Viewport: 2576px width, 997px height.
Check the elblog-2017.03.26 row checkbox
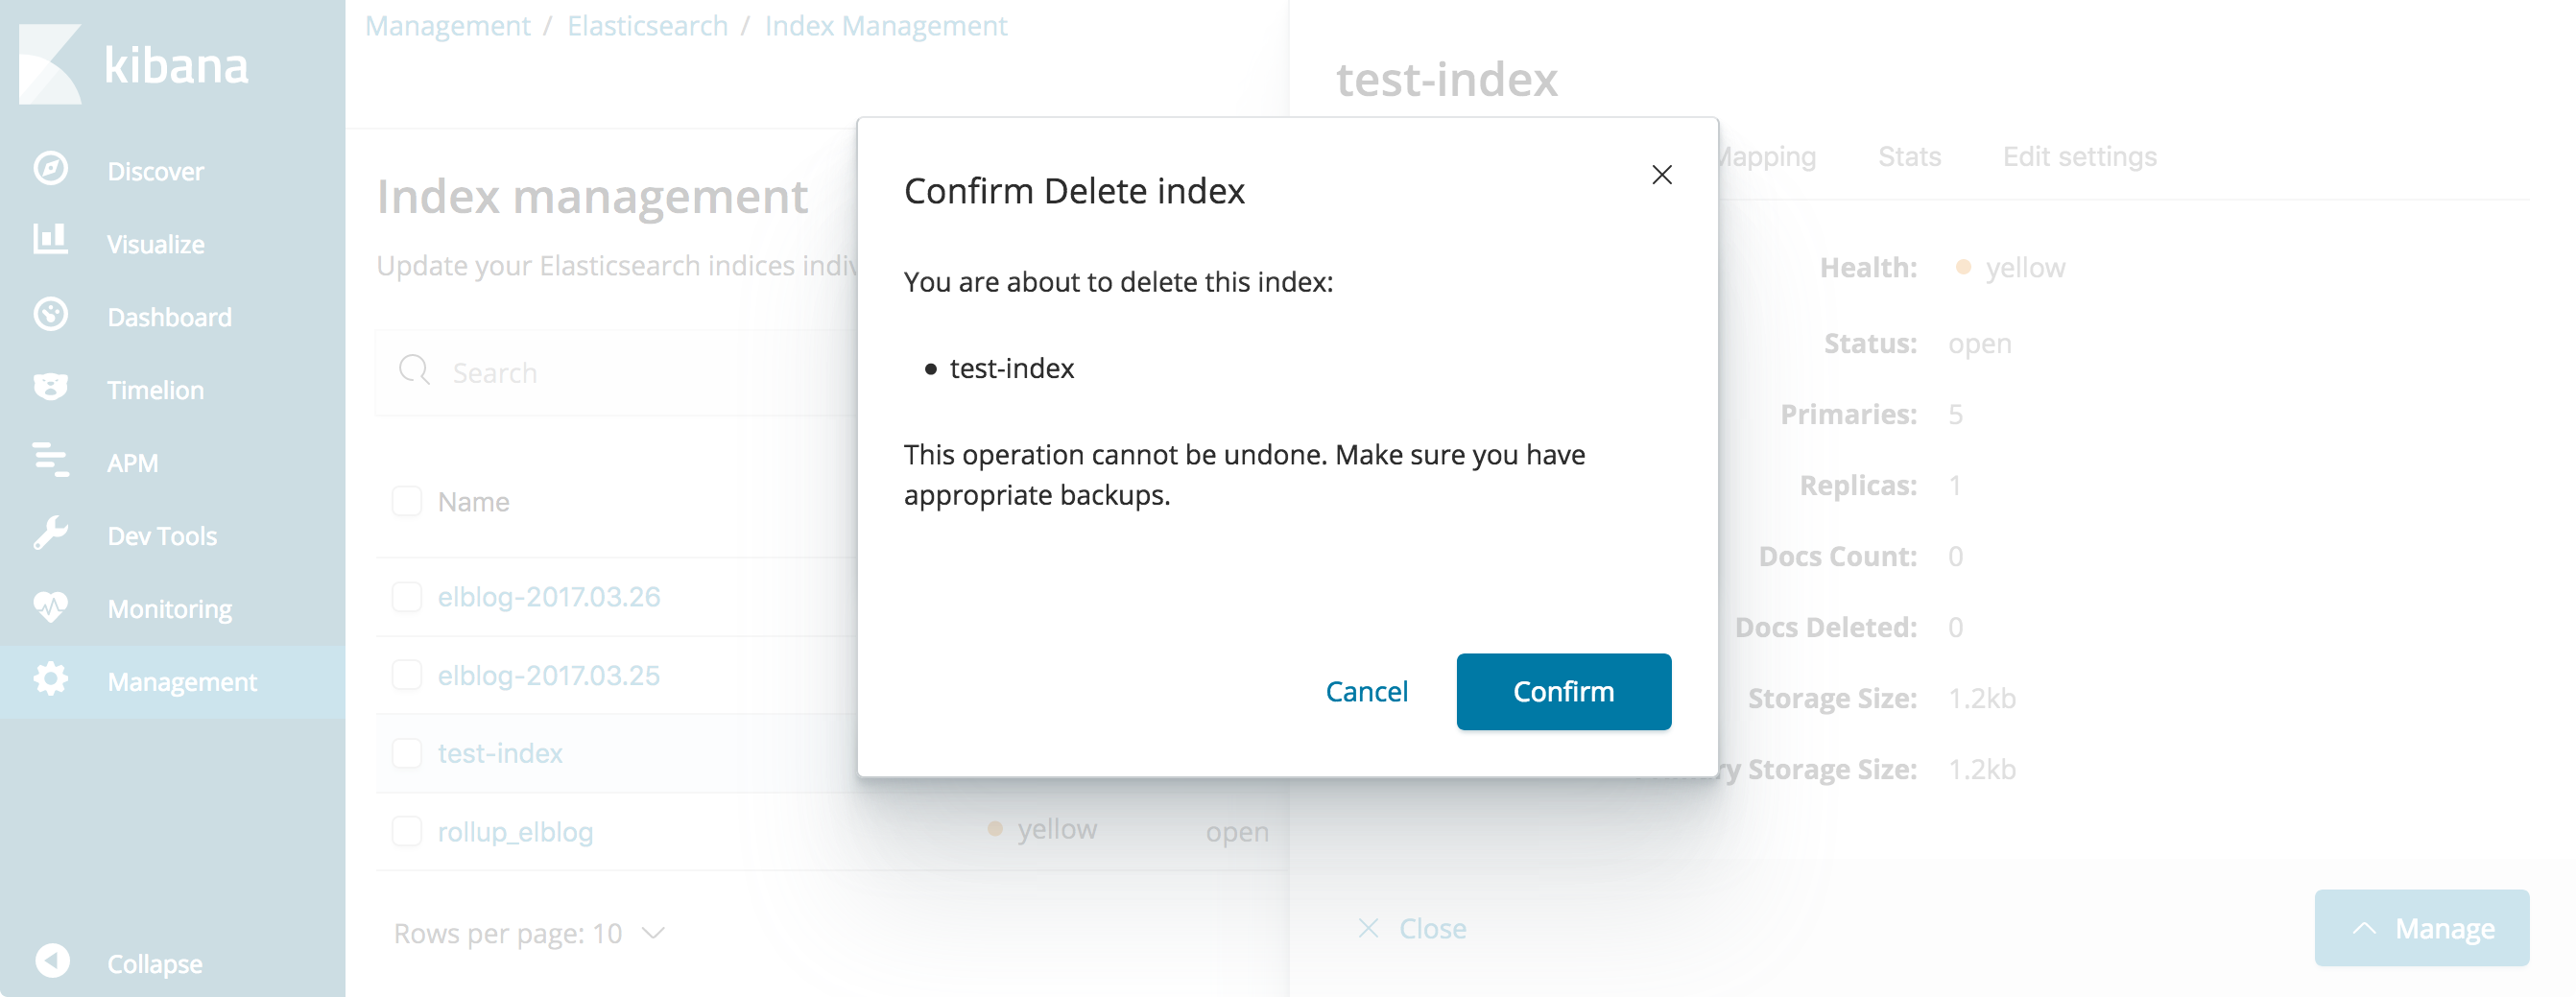click(x=407, y=597)
